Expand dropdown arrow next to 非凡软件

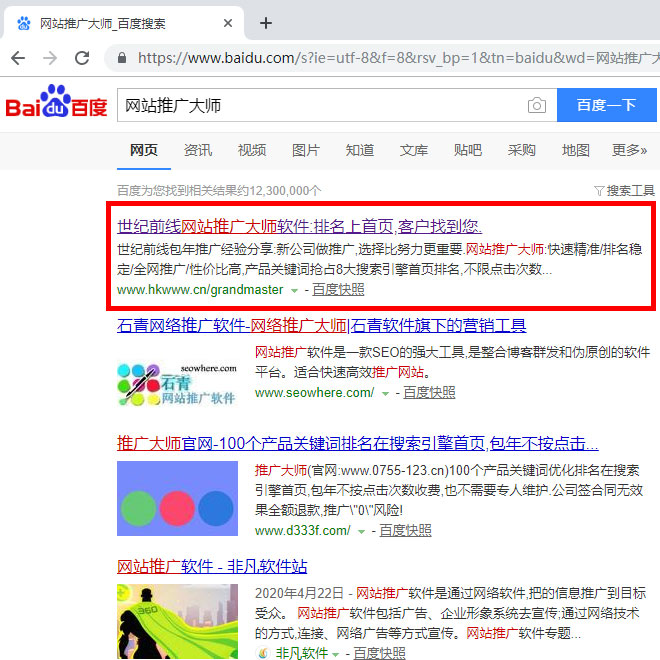coord(335,654)
